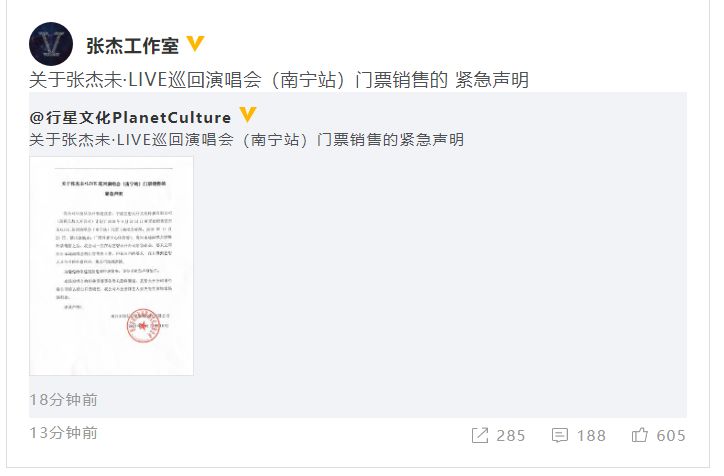
Task: Click the red seal on the document image
Action: [x=143, y=325]
